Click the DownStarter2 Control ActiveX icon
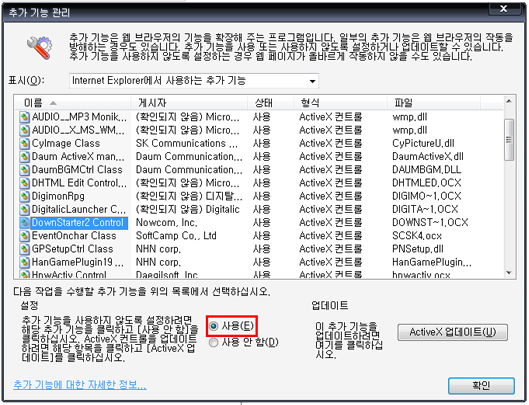The image size is (529, 405). tap(24, 222)
